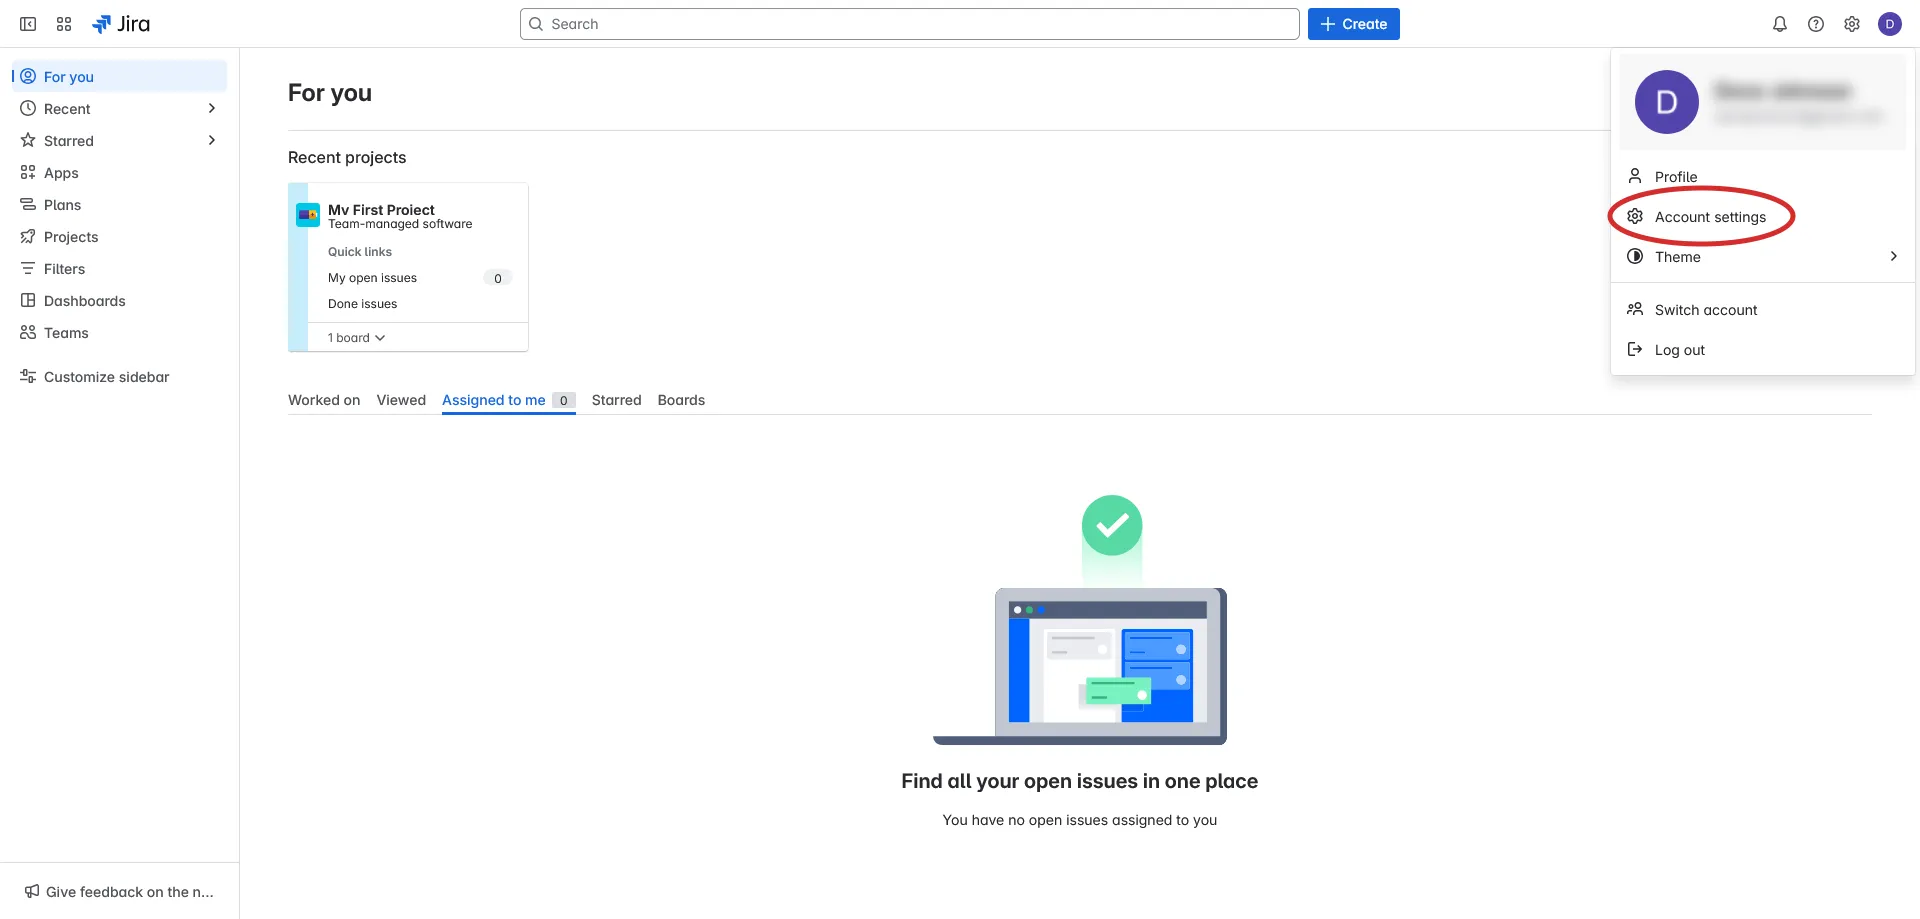Click the Search input field
Viewport: 1920px width, 919px height.
(x=909, y=24)
